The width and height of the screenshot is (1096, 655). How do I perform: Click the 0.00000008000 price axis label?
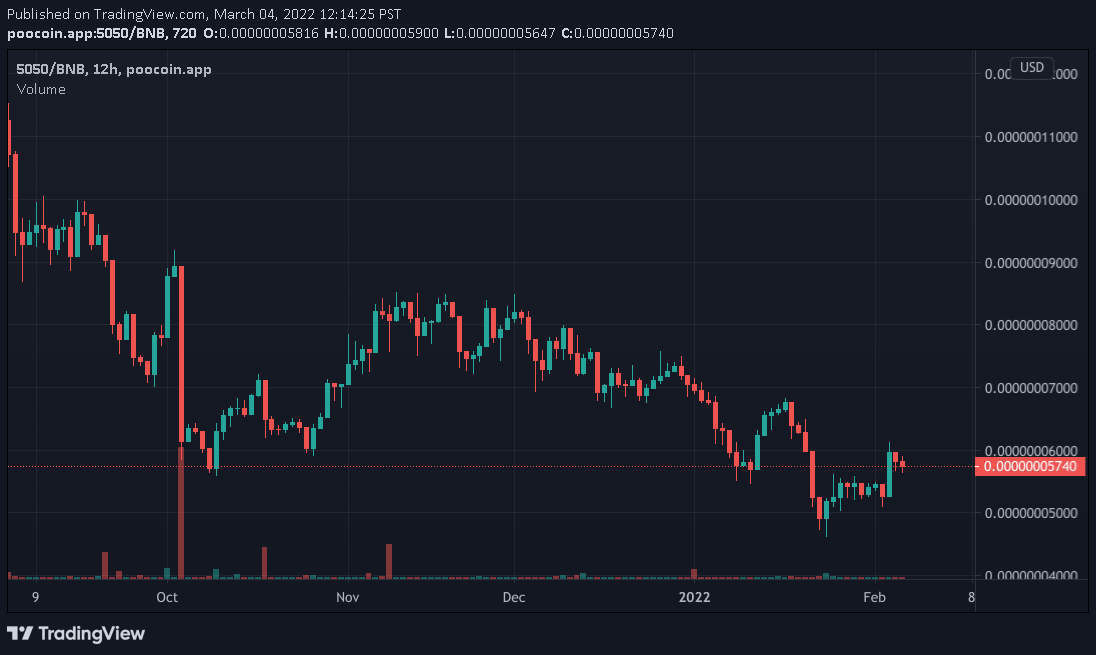tap(1031, 325)
